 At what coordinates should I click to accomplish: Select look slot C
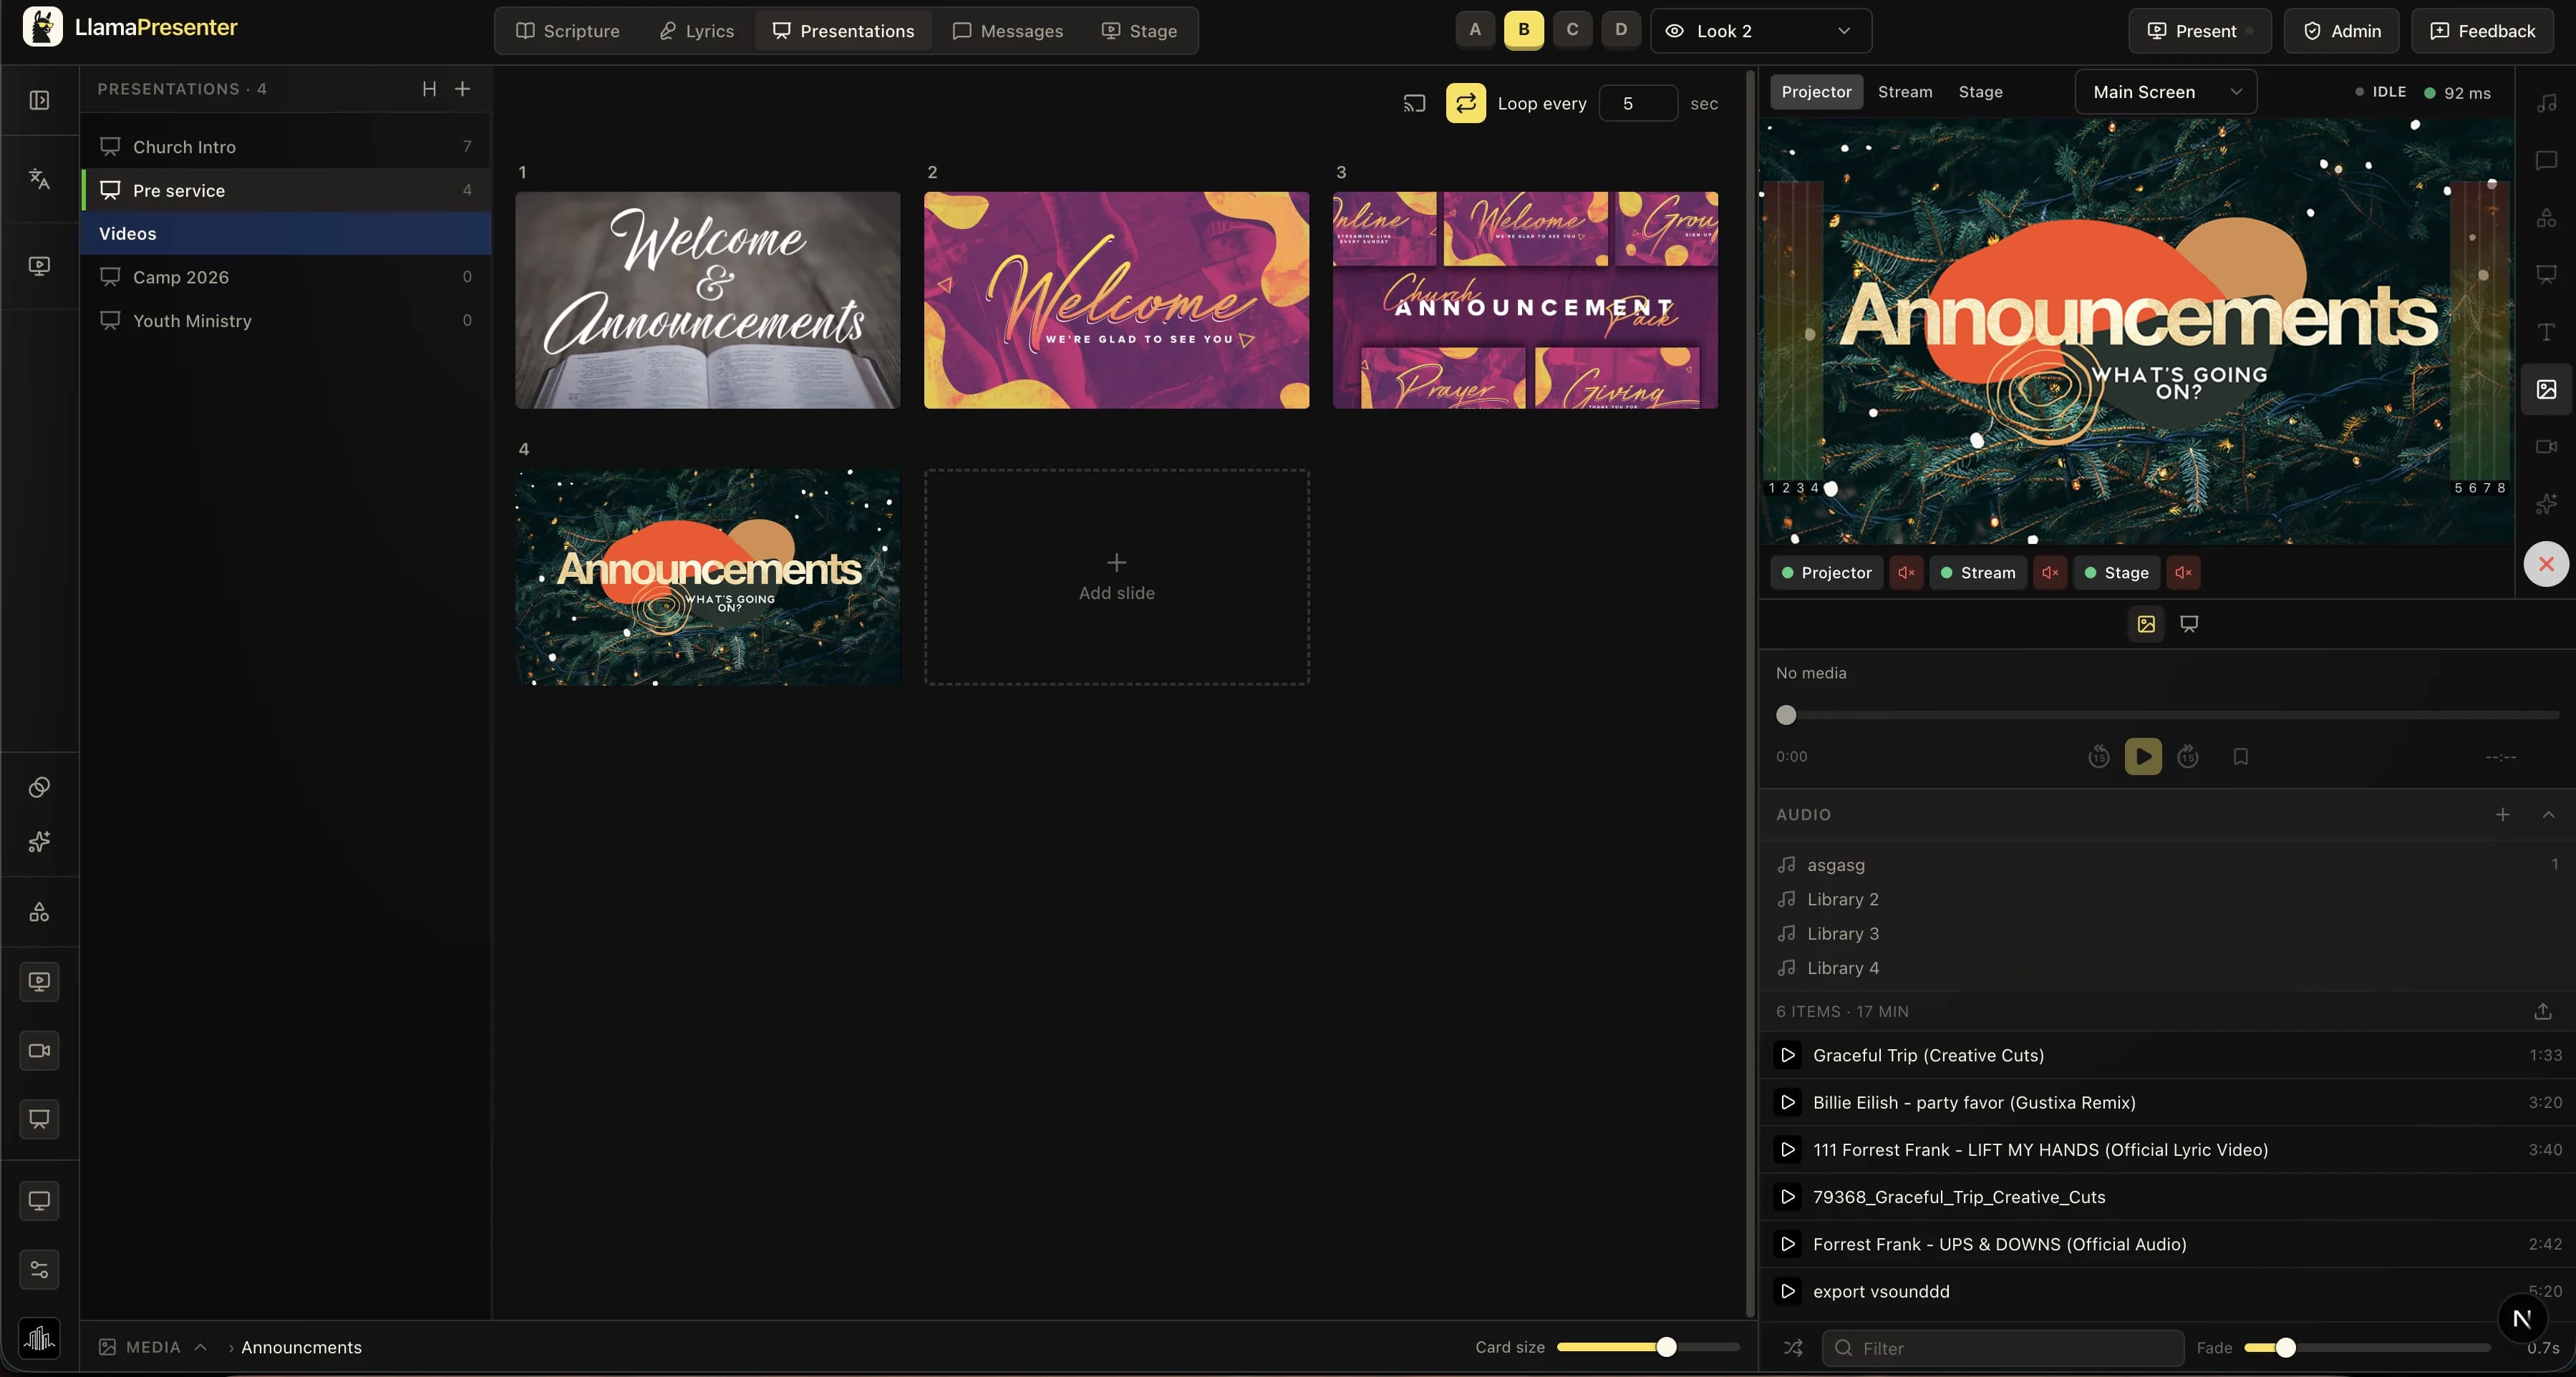coord(1572,30)
